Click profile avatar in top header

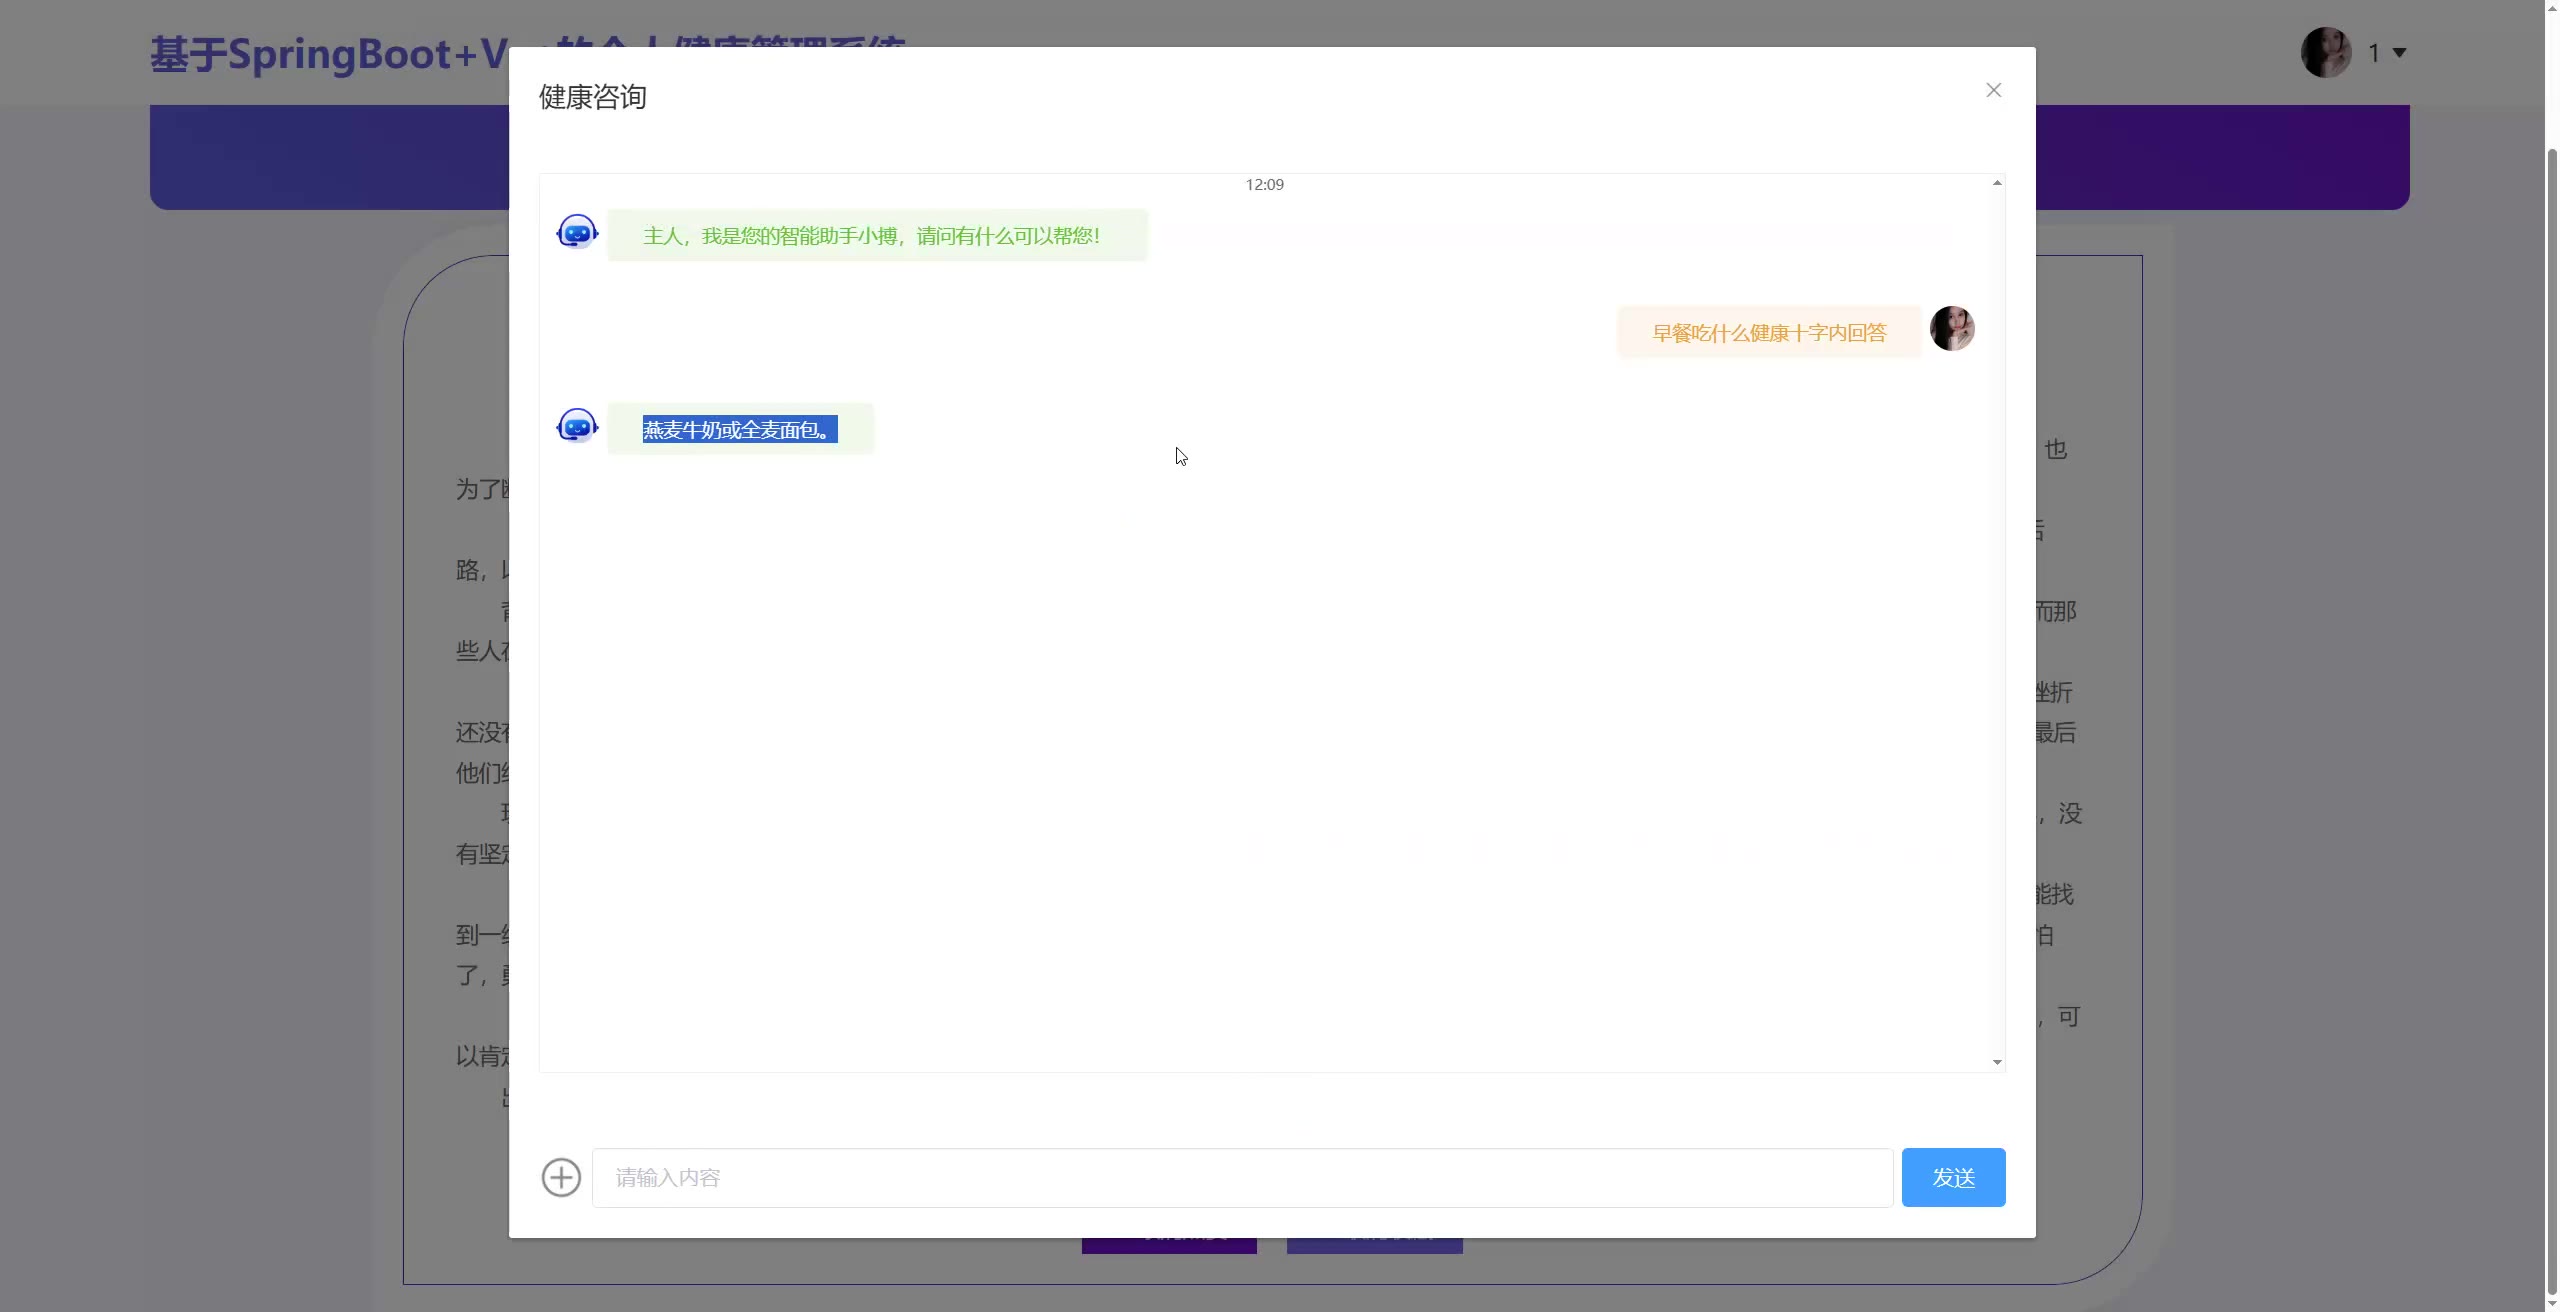point(2326,52)
